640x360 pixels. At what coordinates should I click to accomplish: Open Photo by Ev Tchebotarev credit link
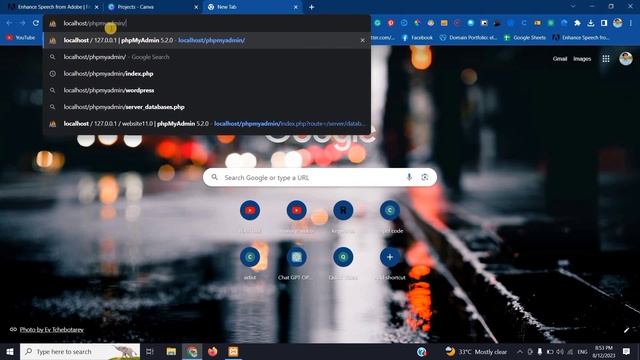click(51, 329)
